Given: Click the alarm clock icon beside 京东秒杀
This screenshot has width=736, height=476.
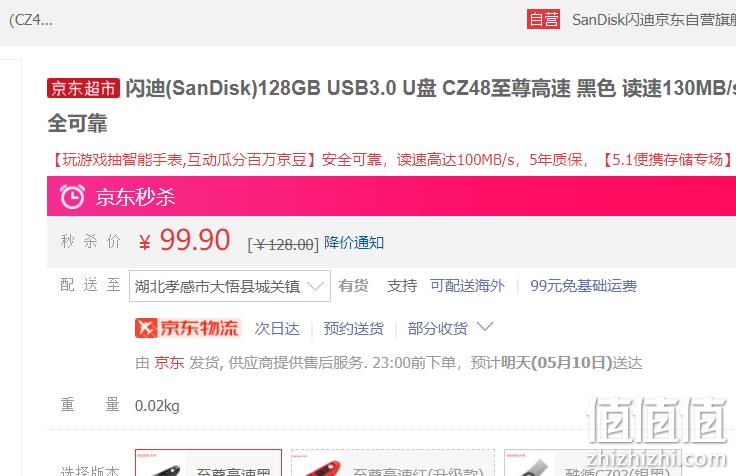Looking at the screenshot, I should (72, 196).
